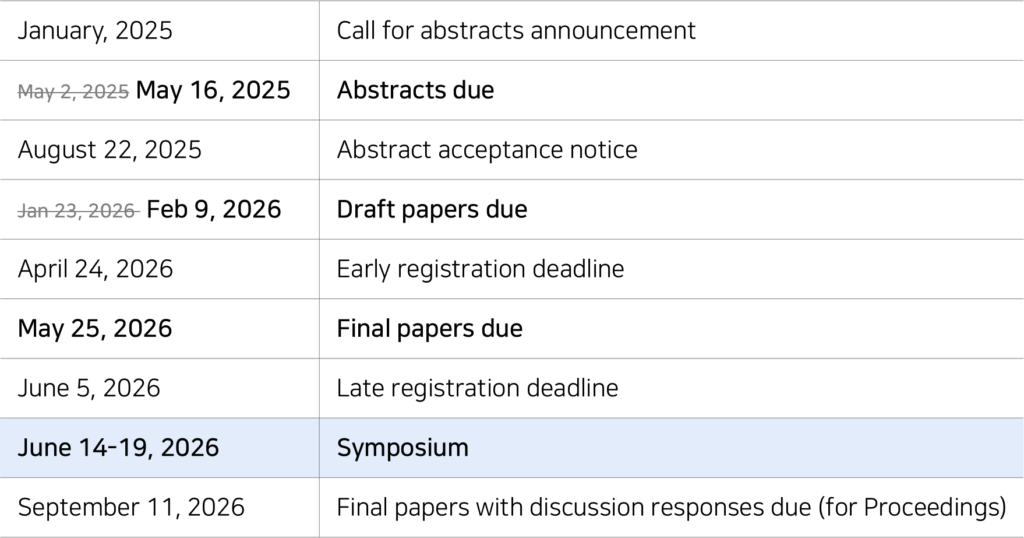Click the 'April 24, 2026' date cell
This screenshot has width=1024, height=538.
click(95, 269)
